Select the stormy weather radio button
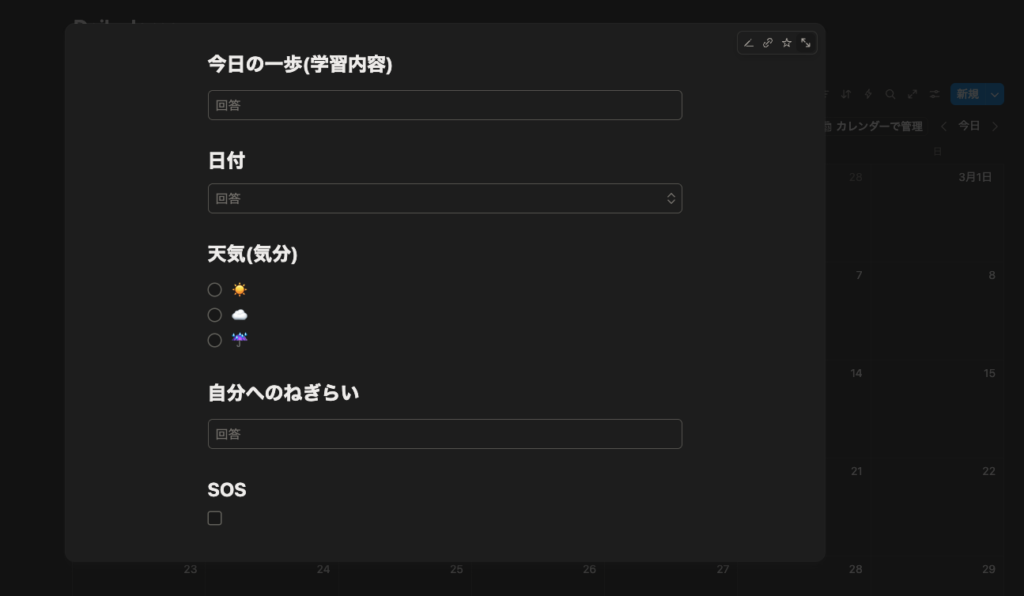The width and height of the screenshot is (1024, 596). [214, 340]
